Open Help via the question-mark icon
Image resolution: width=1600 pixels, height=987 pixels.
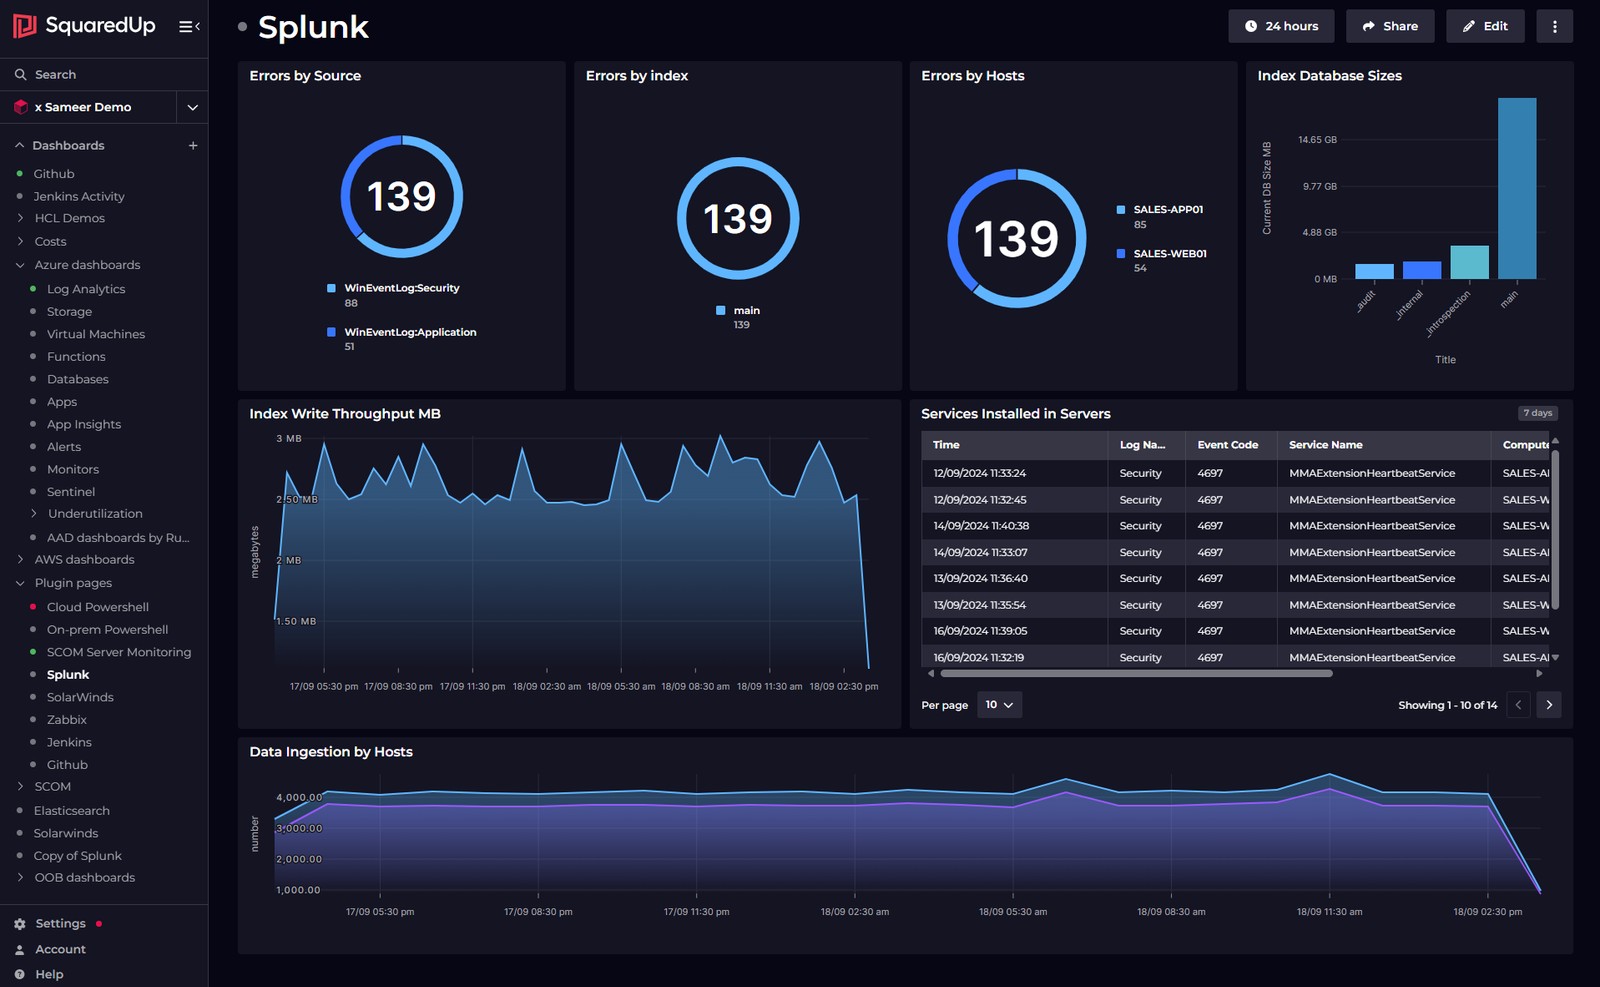point(20,973)
